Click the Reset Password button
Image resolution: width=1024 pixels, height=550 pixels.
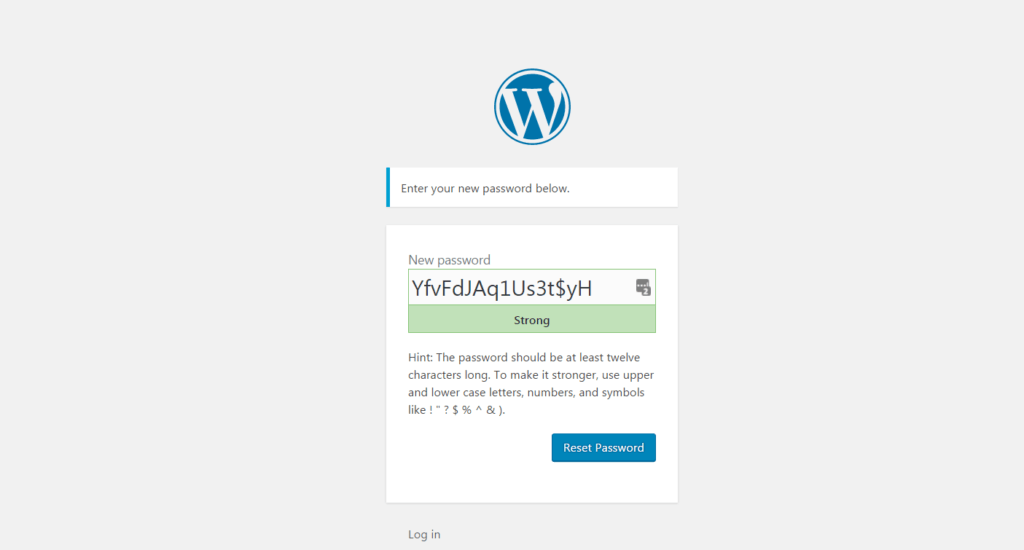coord(603,447)
